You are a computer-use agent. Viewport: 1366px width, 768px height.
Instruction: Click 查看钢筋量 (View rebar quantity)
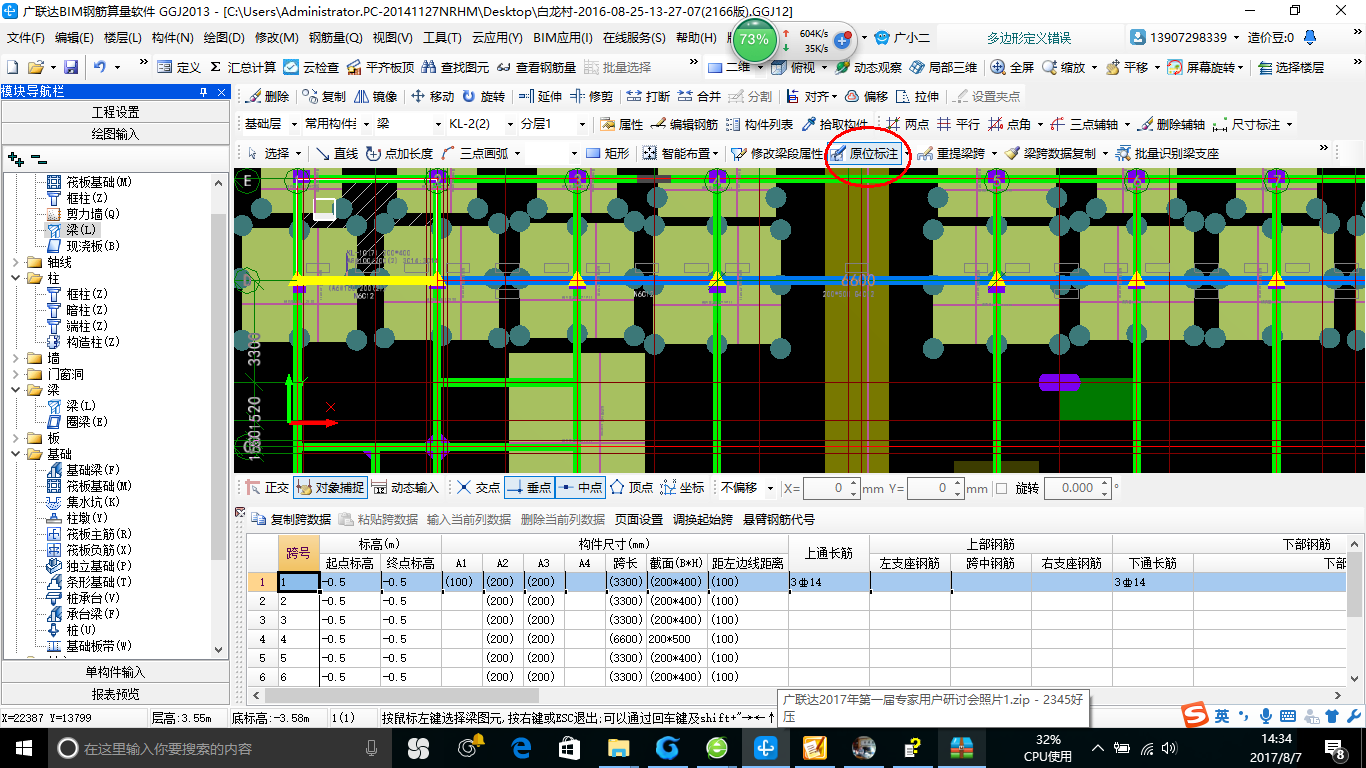(x=536, y=67)
